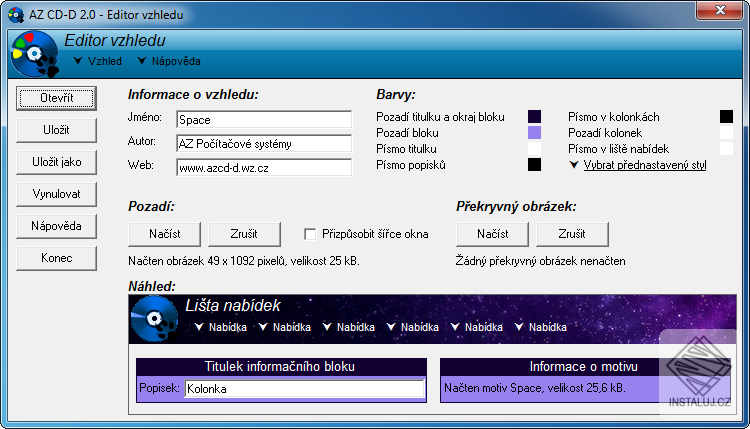Click the Vynulovat button
This screenshot has height=429, width=750.
56,194
